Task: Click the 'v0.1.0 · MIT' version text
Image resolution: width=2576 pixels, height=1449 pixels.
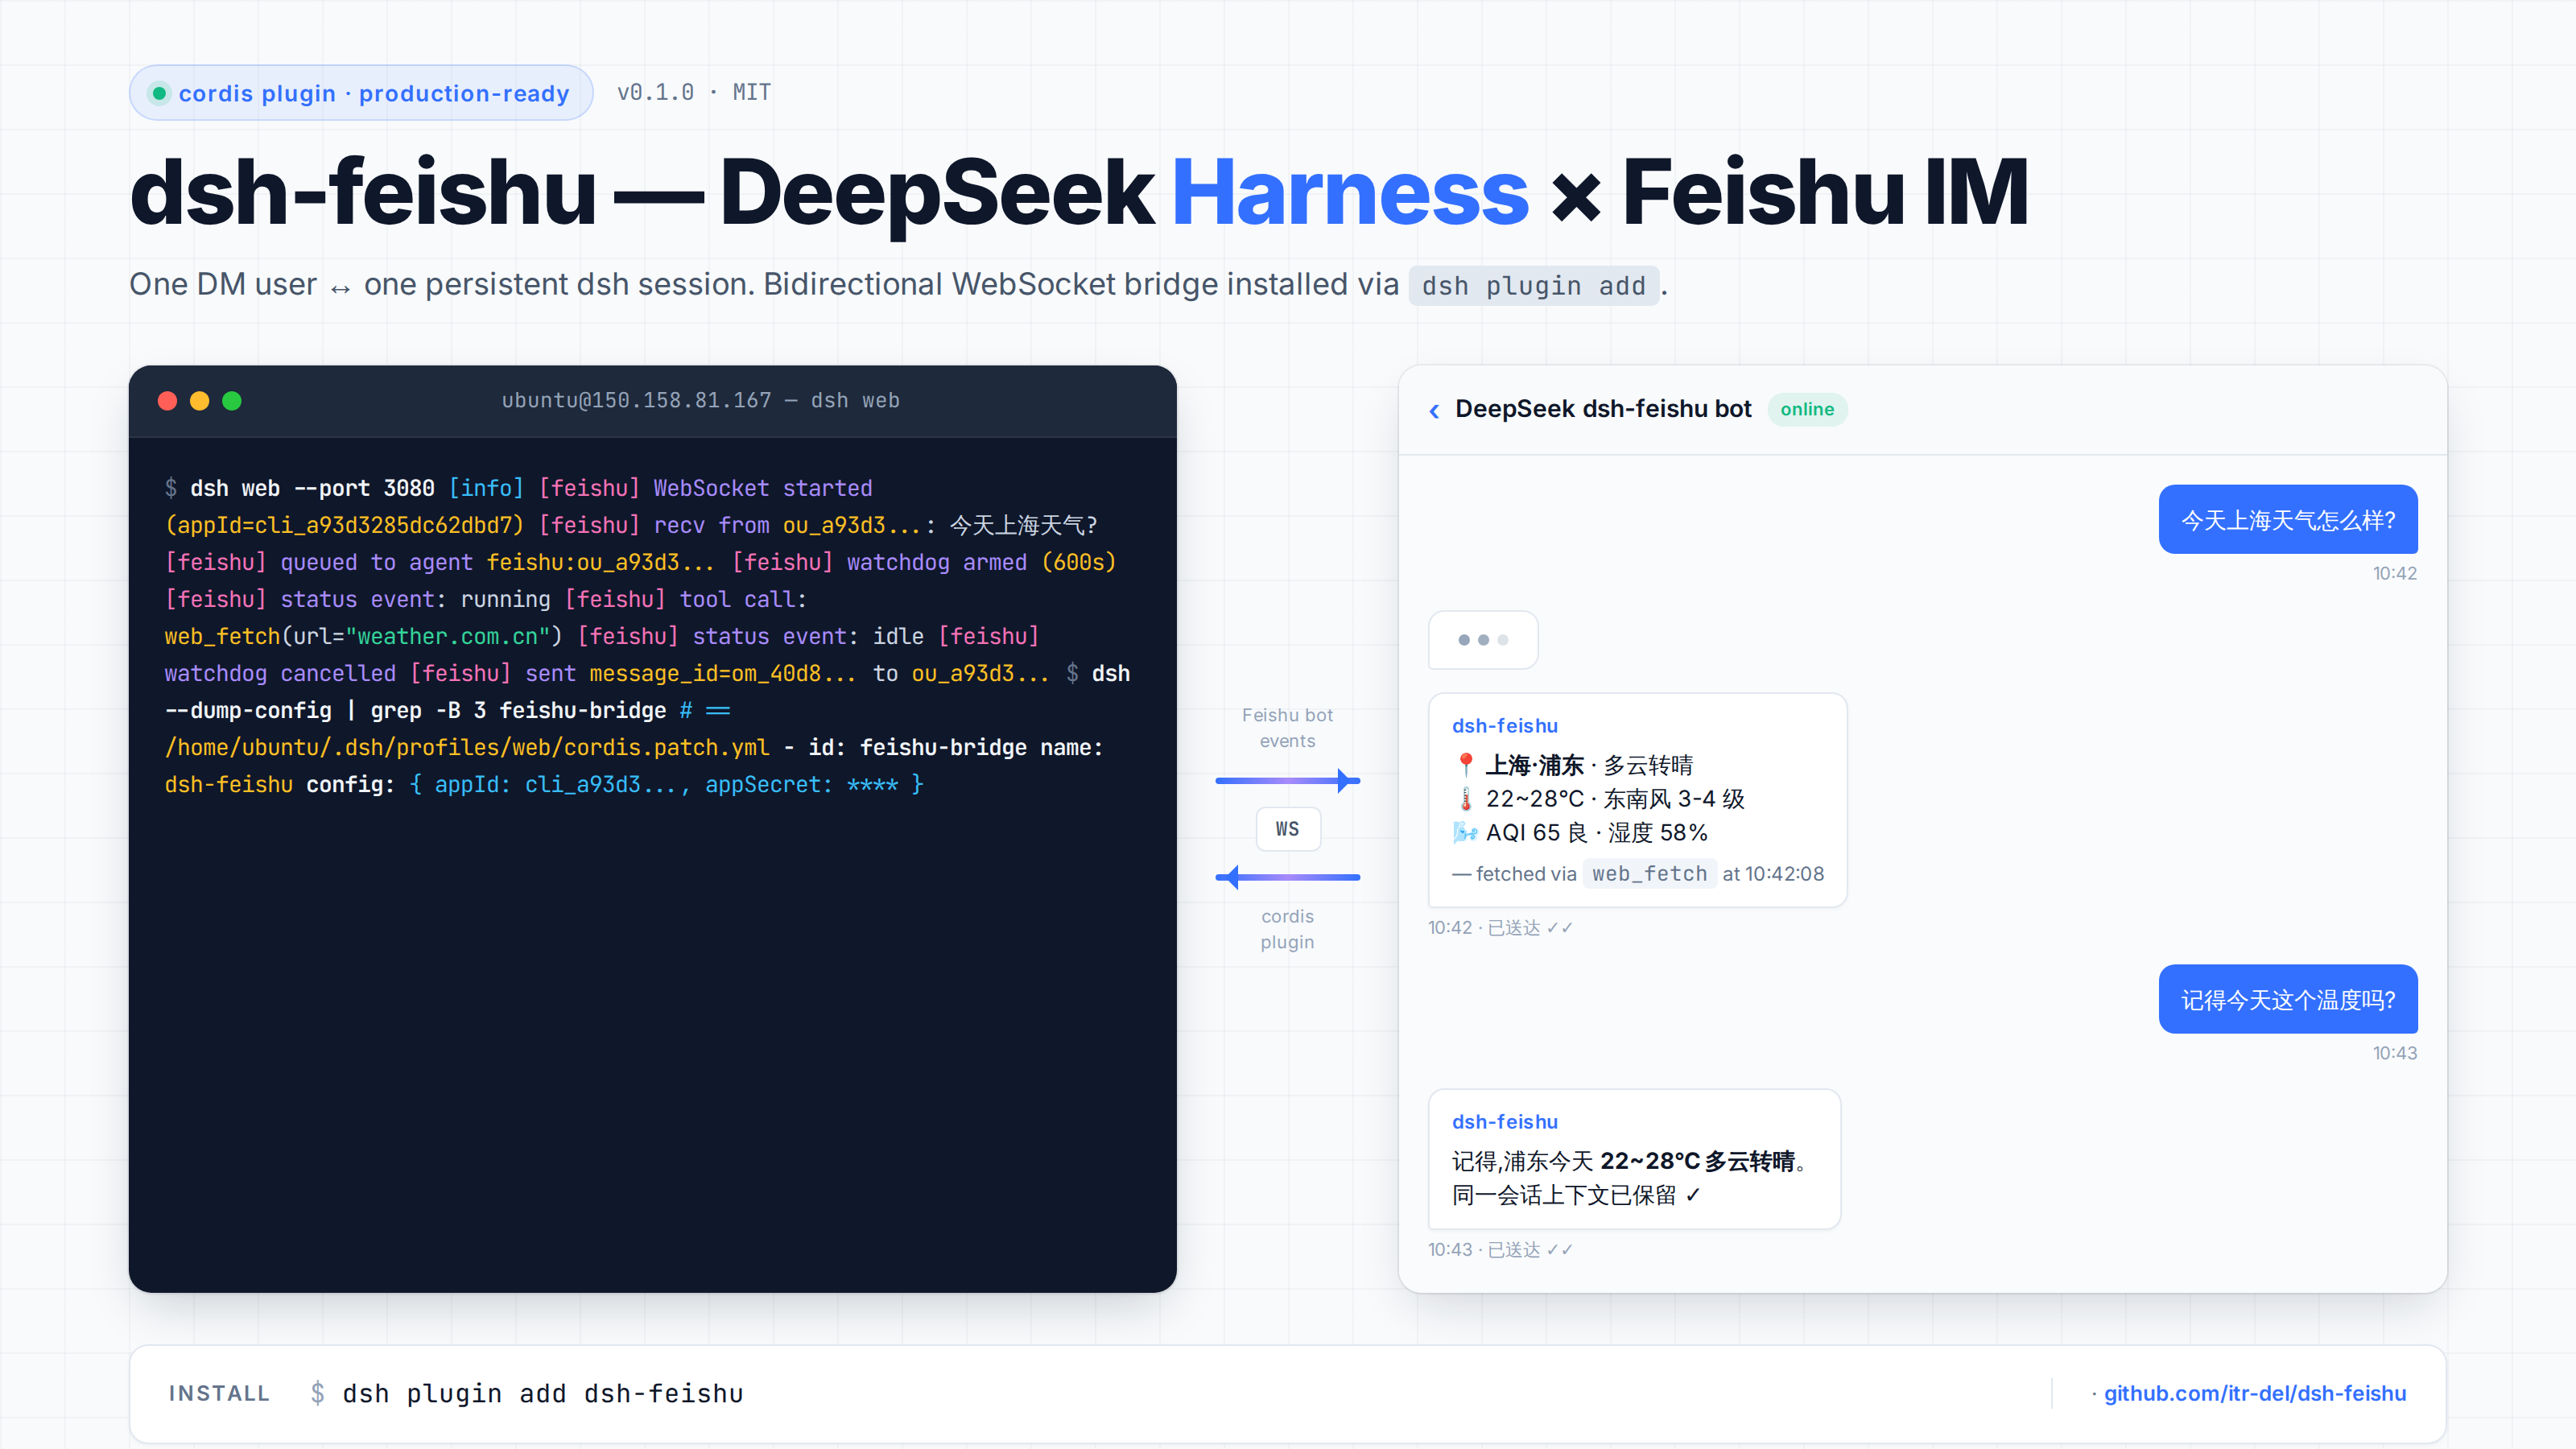Action: pyautogui.click(x=694, y=93)
